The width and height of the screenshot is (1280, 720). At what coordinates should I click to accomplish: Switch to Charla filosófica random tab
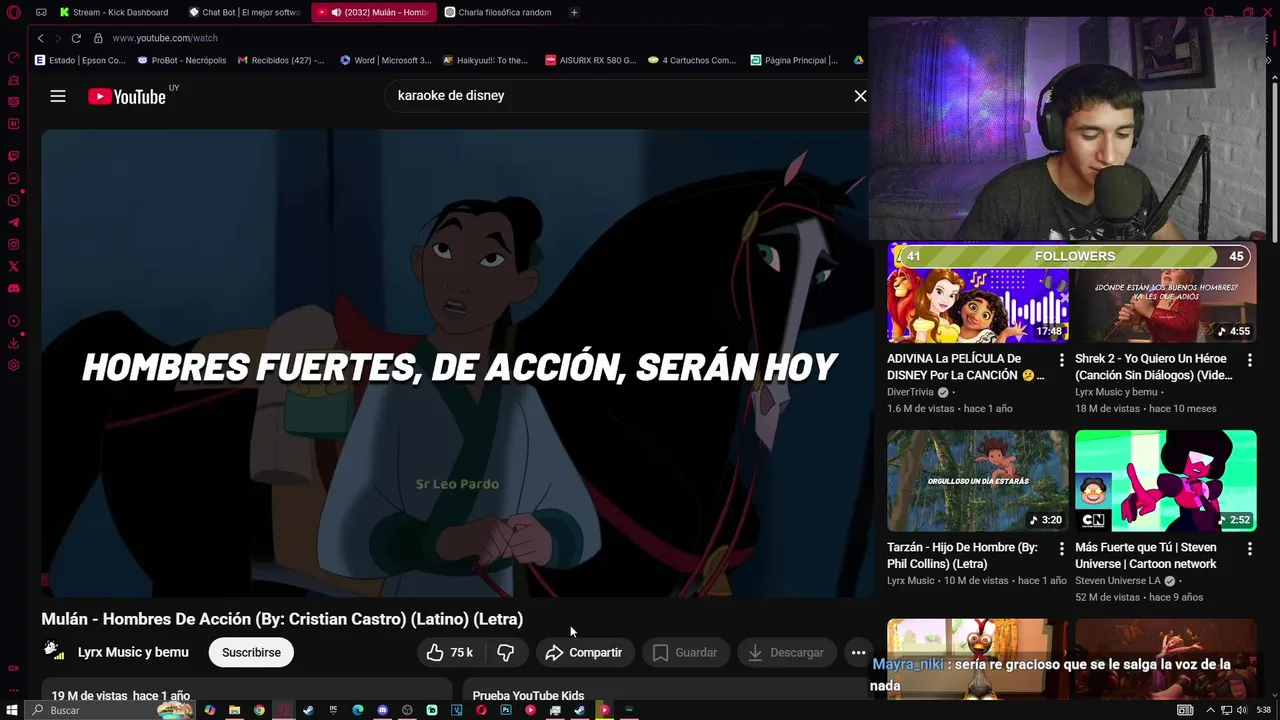(x=500, y=12)
